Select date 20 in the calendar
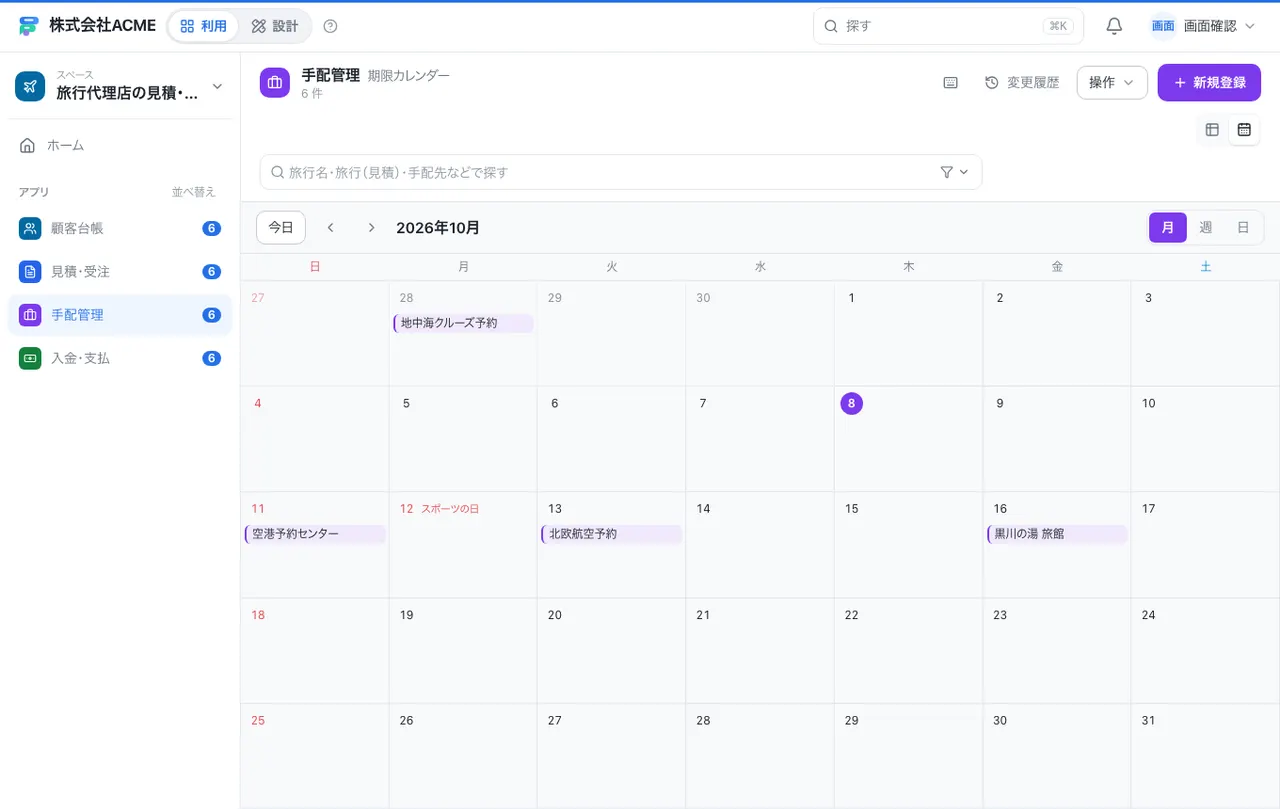1280x809 pixels. (x=555, y=615)
